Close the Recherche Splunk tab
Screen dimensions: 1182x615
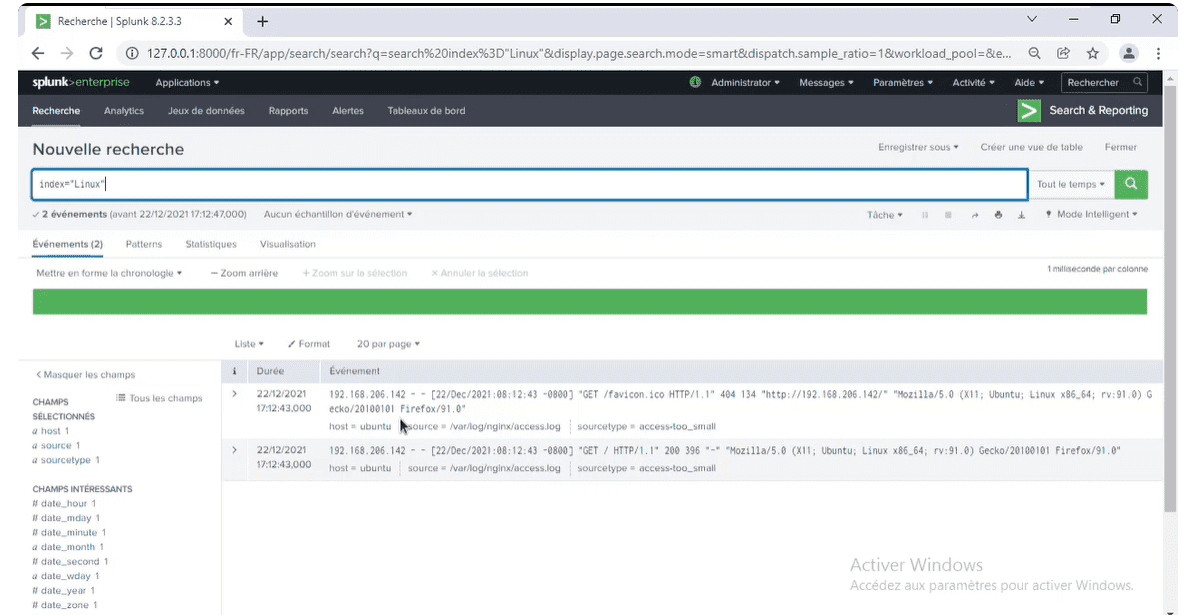[228, 21]
